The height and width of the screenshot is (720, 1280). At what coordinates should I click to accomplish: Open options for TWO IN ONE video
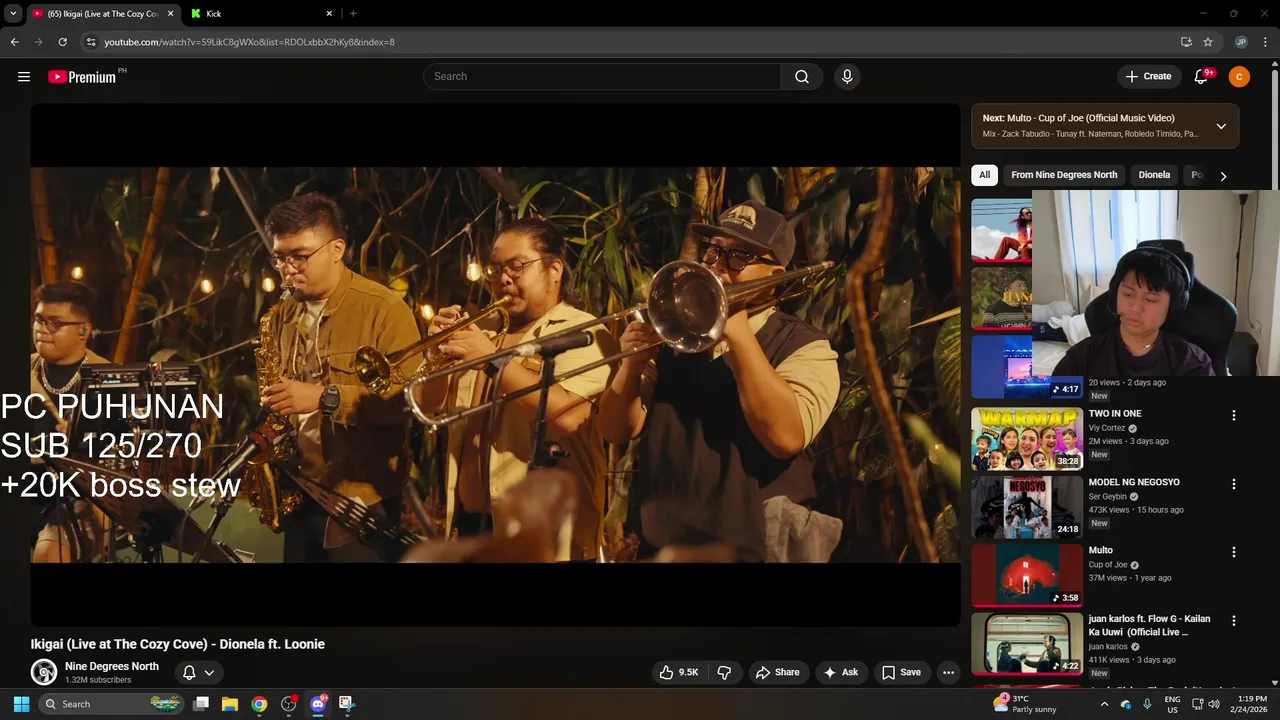click(x=1233, y=415)
